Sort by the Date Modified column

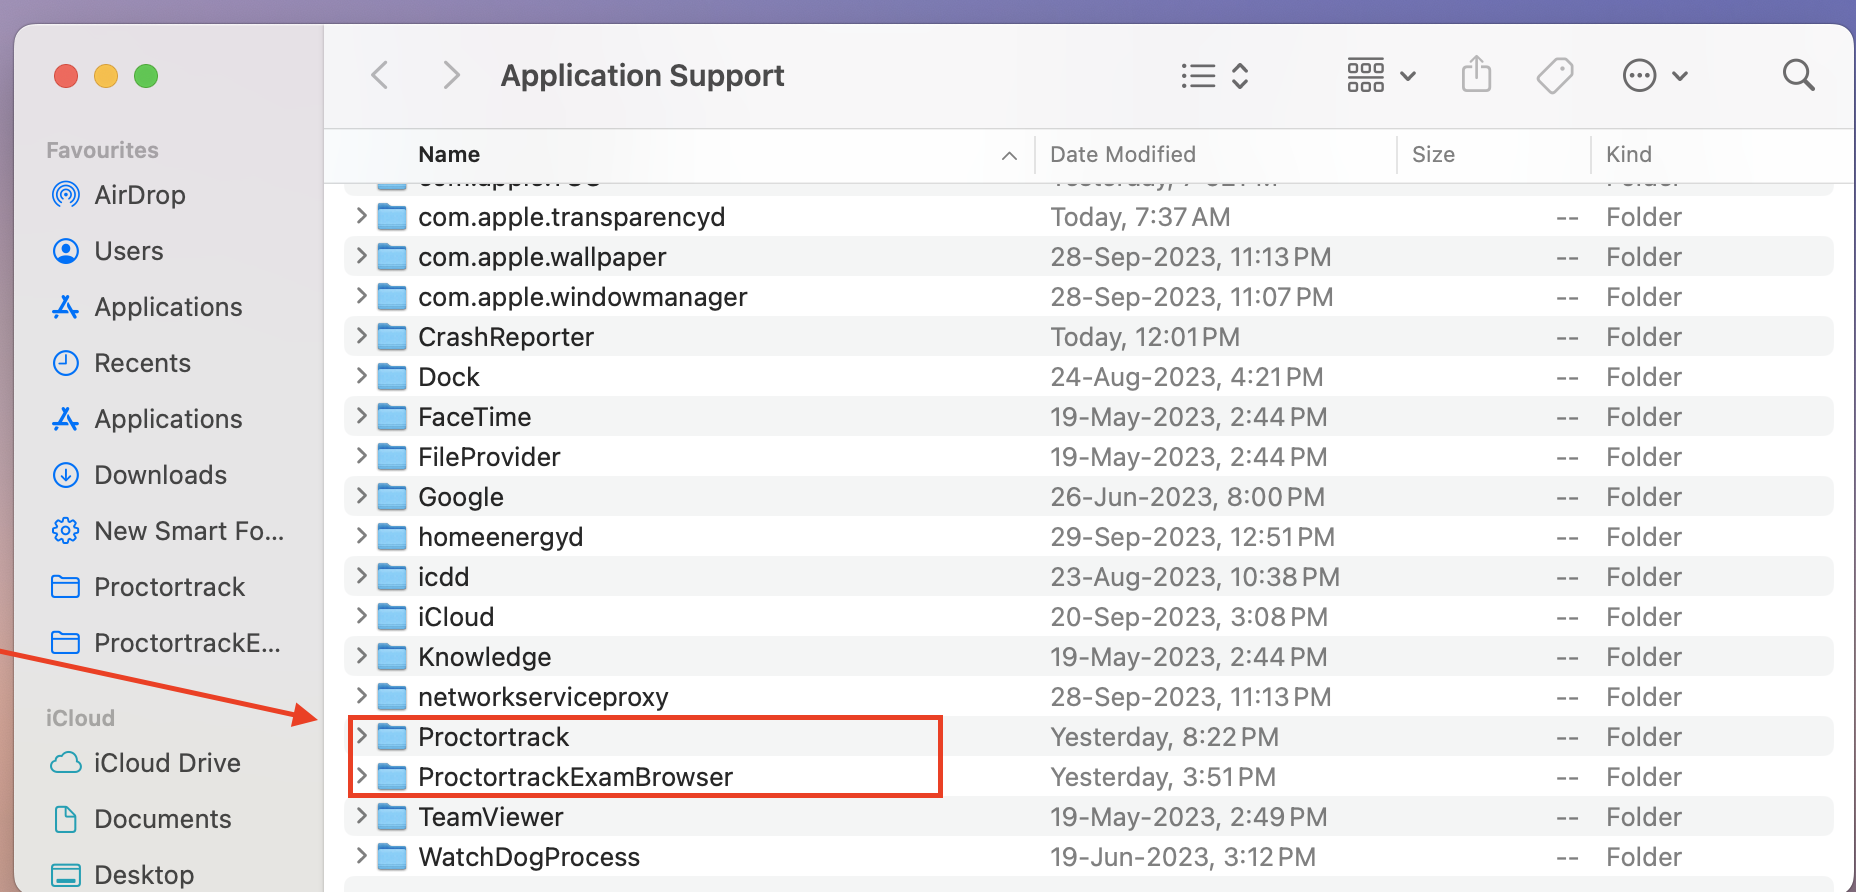click(x=1123, y=155)
